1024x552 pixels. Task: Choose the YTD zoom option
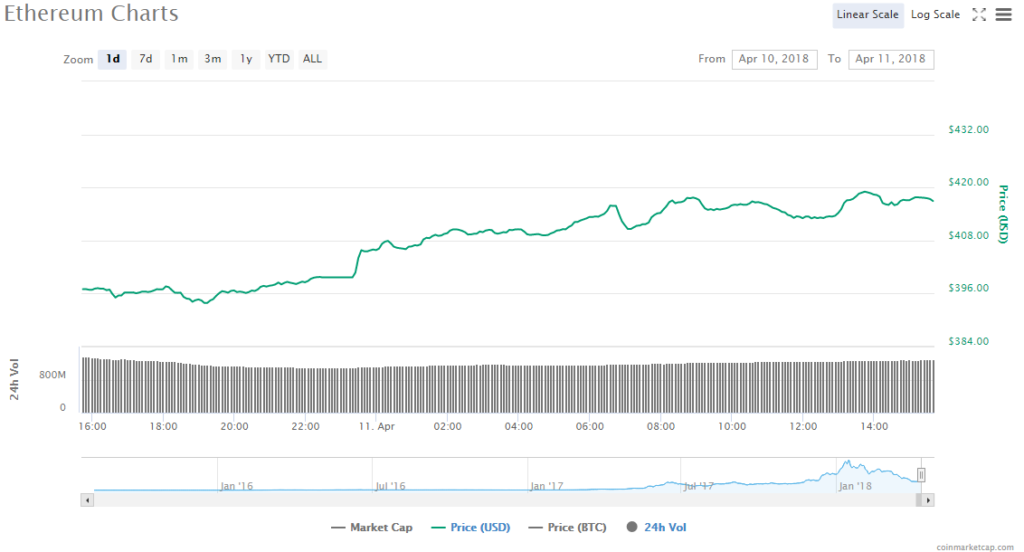click(x=279, y=59)
